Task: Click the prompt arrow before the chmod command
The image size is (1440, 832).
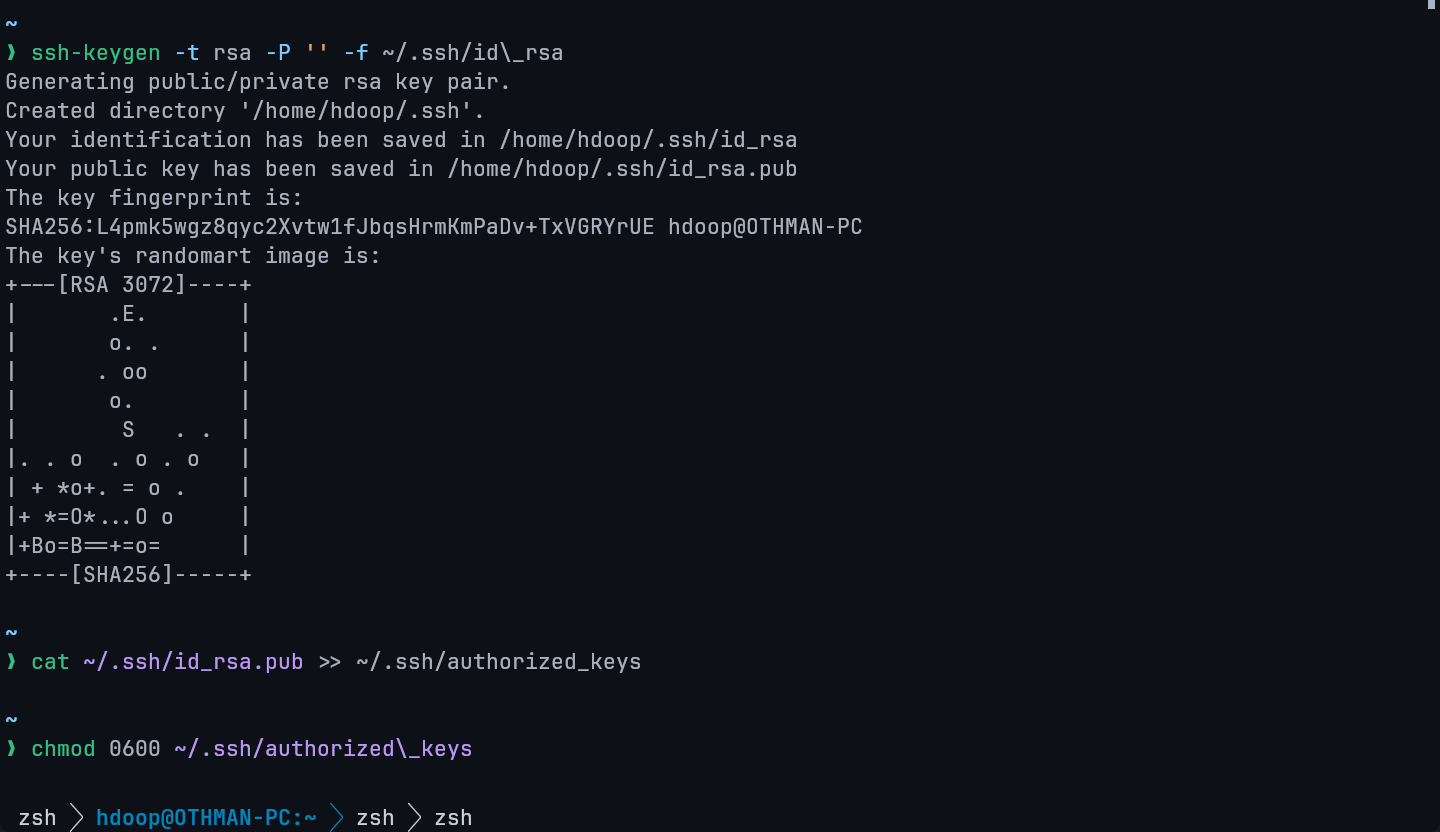Action: pos(12,749)
